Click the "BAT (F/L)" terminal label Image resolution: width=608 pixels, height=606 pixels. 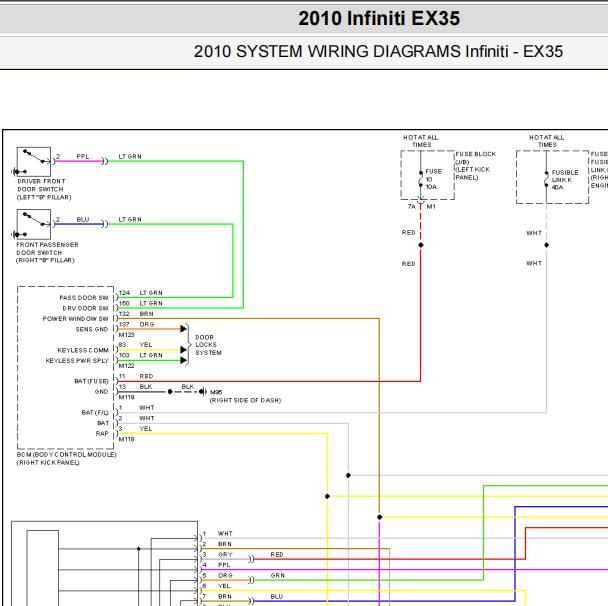pyautogui.click(x=95, y=413)
